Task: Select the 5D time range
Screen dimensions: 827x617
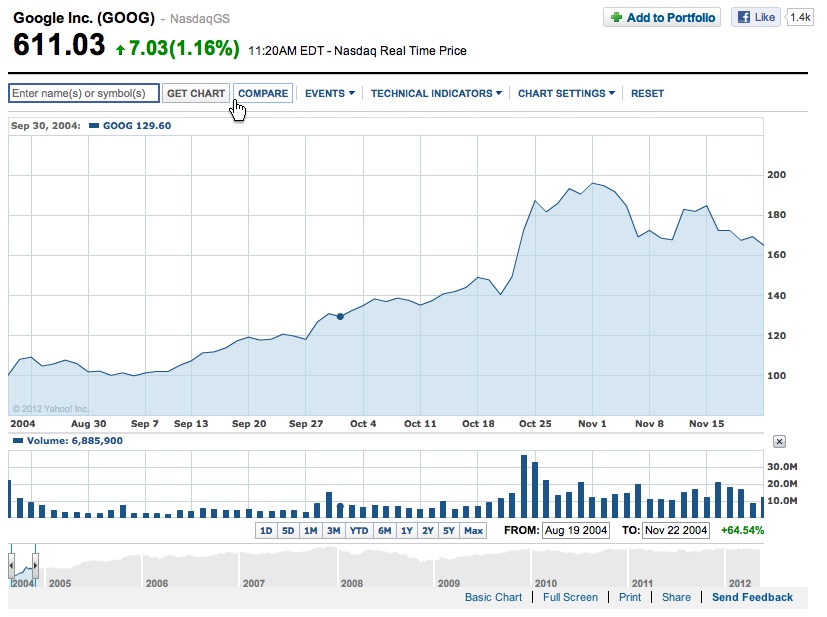Action: tap(288, 531)
